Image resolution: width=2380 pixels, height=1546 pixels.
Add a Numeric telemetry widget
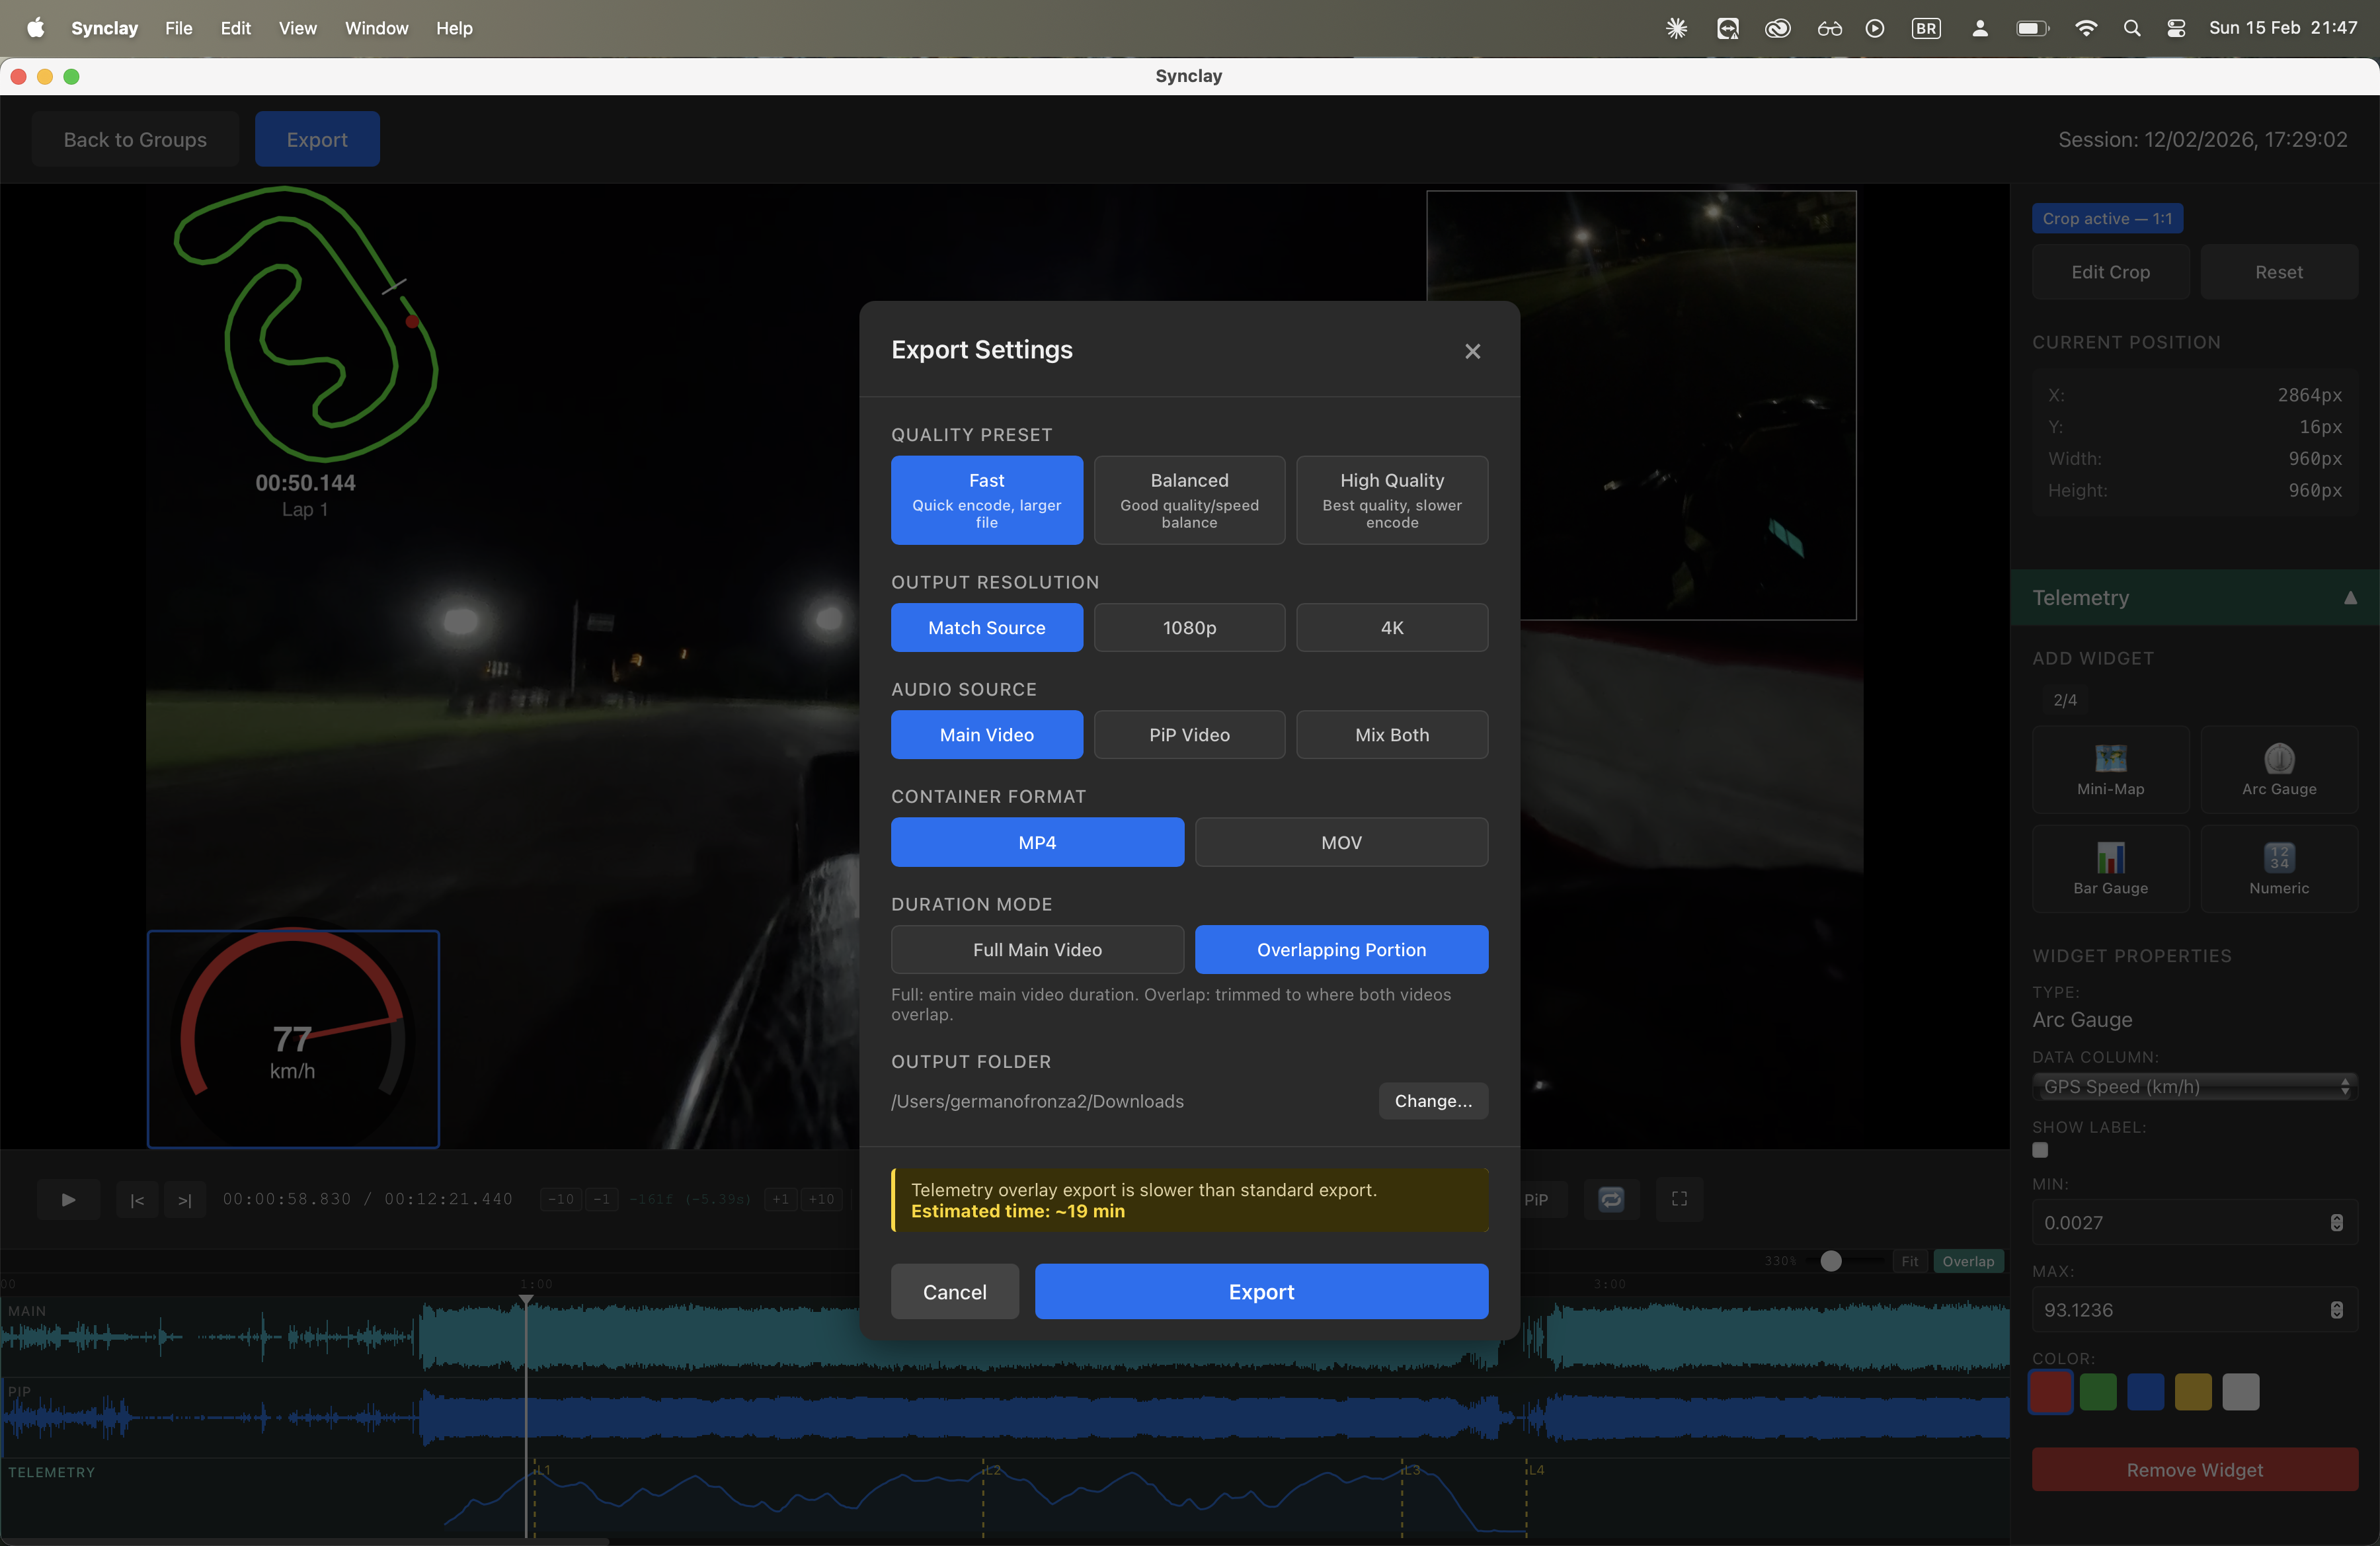2279,868
